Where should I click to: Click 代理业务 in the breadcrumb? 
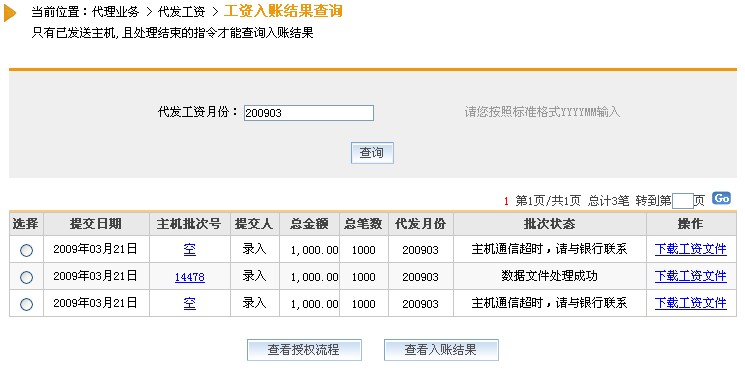click(115, 11)
